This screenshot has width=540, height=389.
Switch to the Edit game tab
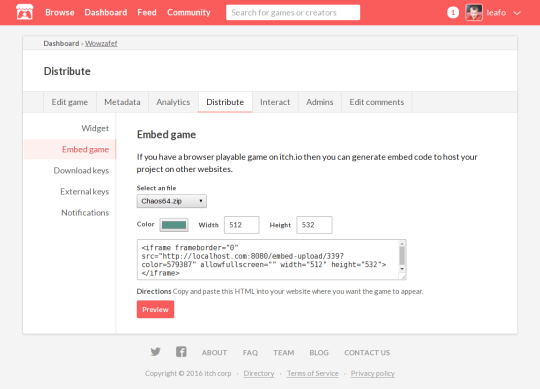pos(70,102)
